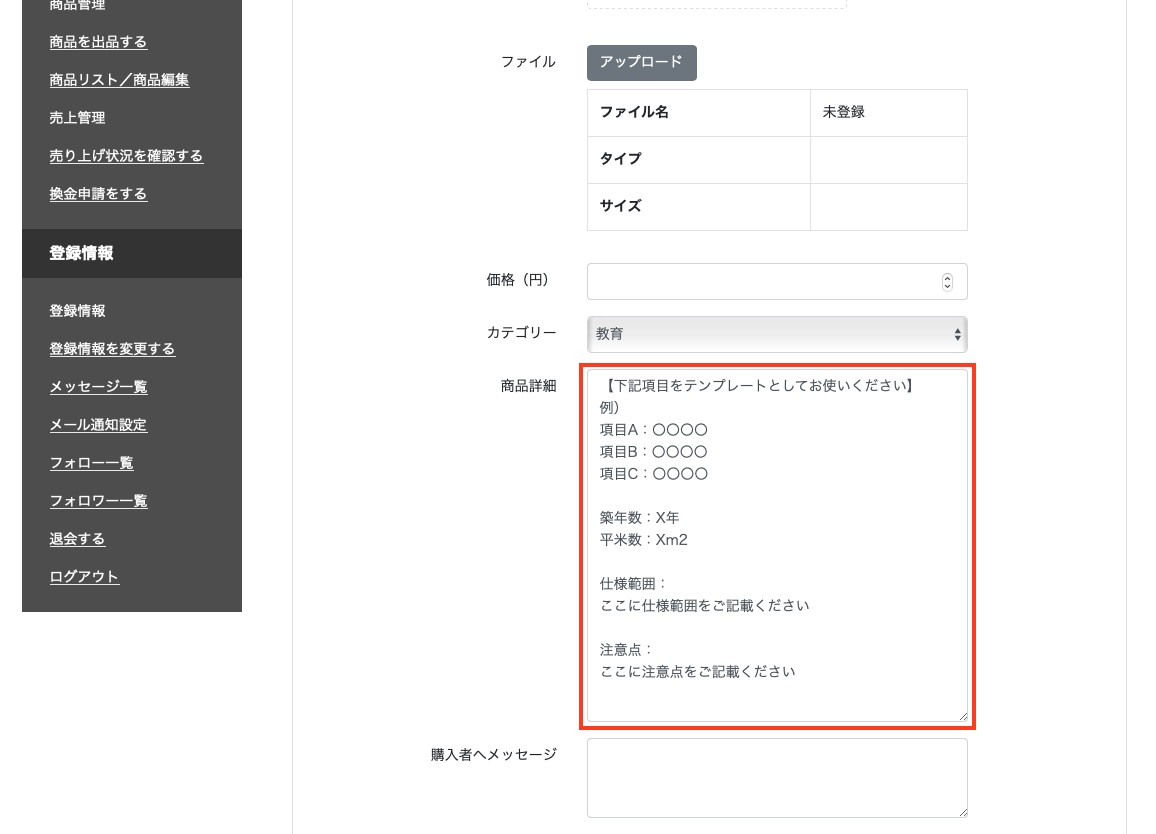Viewport: 1156px width, 834px height.
Task: Click the 登録情報 sidebar section header
Action: pyautogui.click(x=81, y=253)
